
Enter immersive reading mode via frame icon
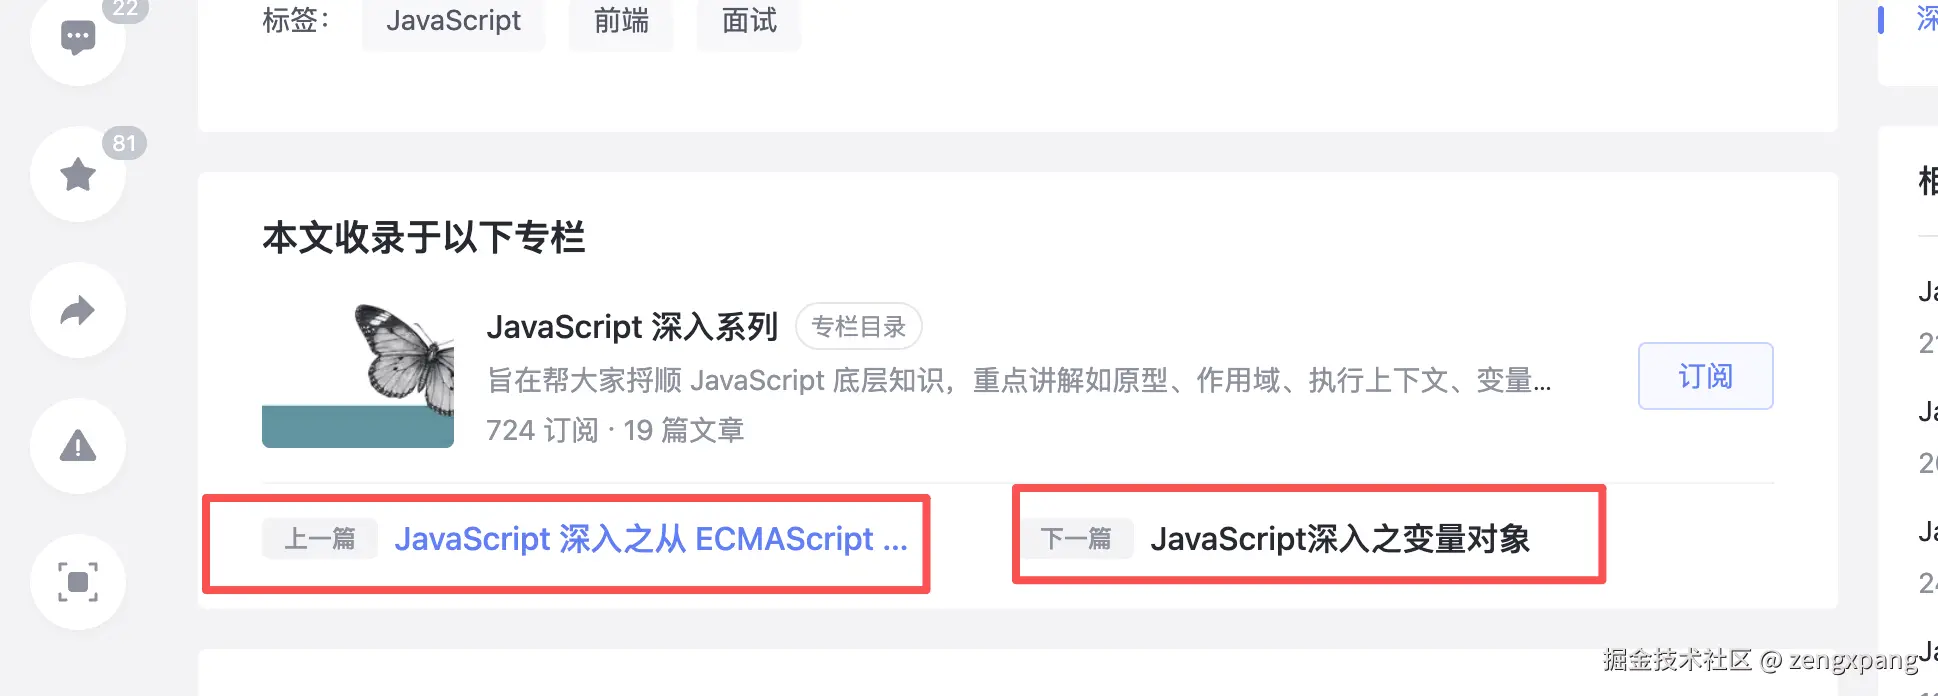click(x=78, y=582)
